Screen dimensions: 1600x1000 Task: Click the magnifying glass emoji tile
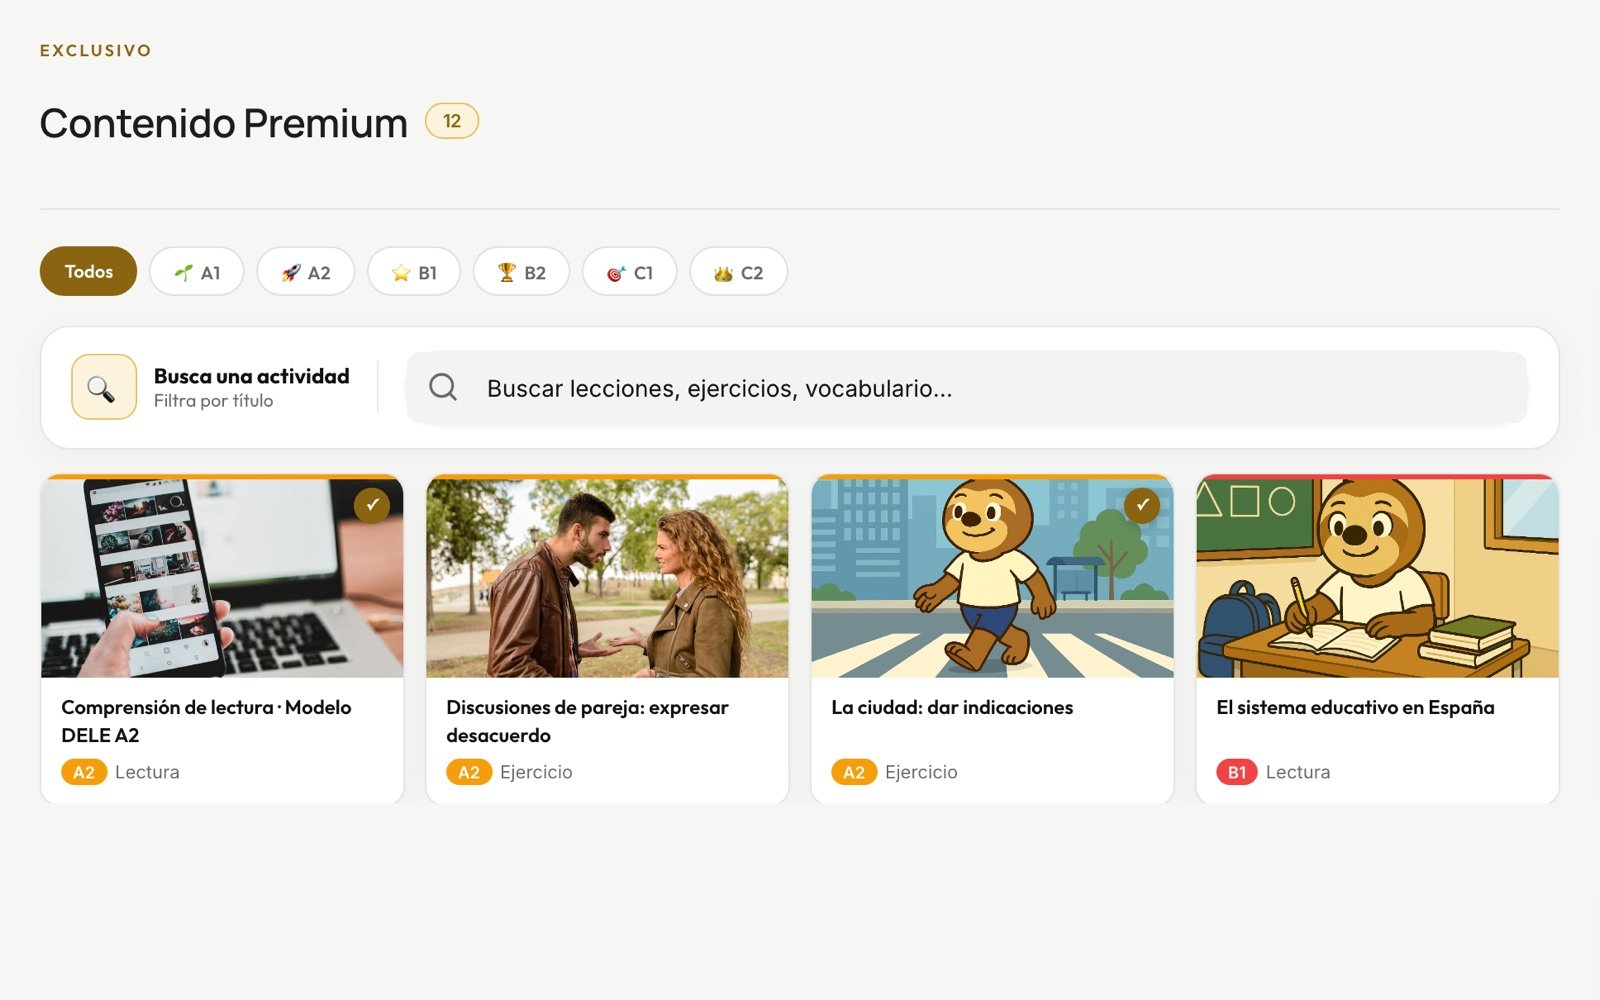pyautogui.click(x=104, y=387)
